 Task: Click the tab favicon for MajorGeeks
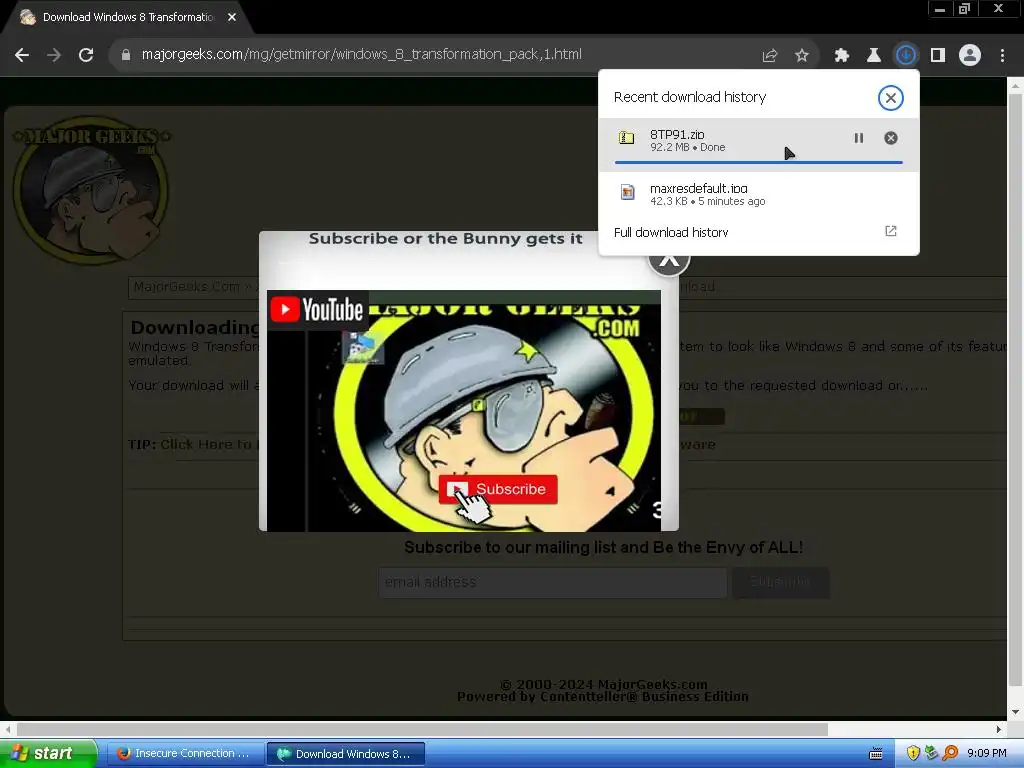pyautogui.click(x=27, y=18)
